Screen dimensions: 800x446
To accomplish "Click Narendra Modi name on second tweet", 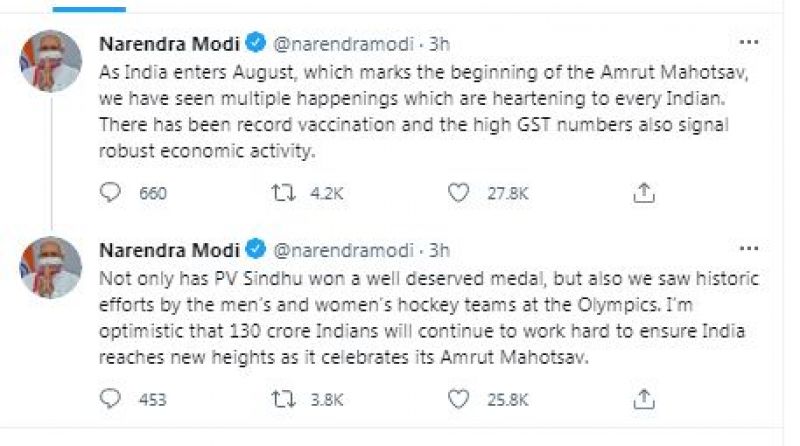I will pyautogui.click(x=167, y=249).
